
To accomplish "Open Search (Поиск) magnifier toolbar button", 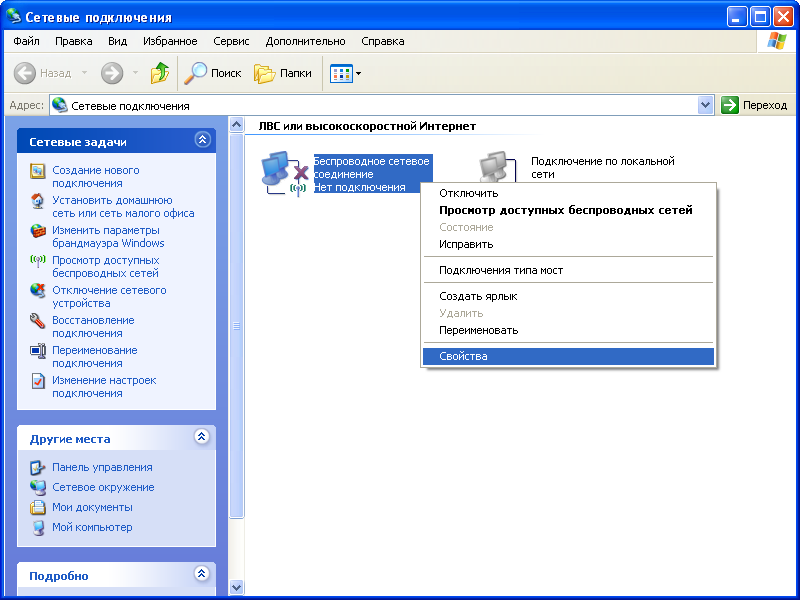I will (x=213, y=73).
